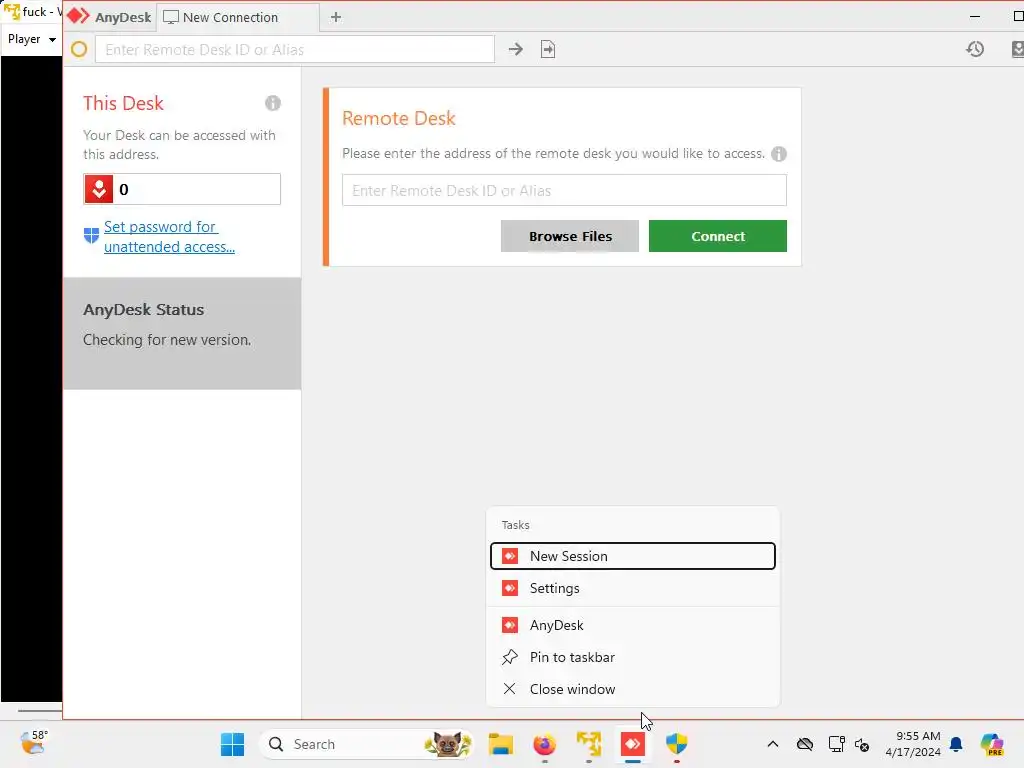Image resolution: width=1024 pixels, height=768 pixels.
Task: Expand hidden system tray icons chevron
Action: [x=773, y=744]
